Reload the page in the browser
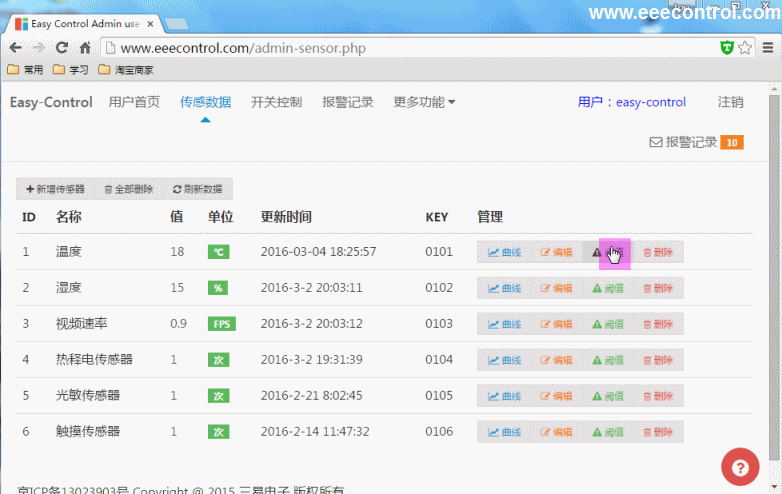Image resolution: width=782 pixels, height=494 pixels. 62,47
